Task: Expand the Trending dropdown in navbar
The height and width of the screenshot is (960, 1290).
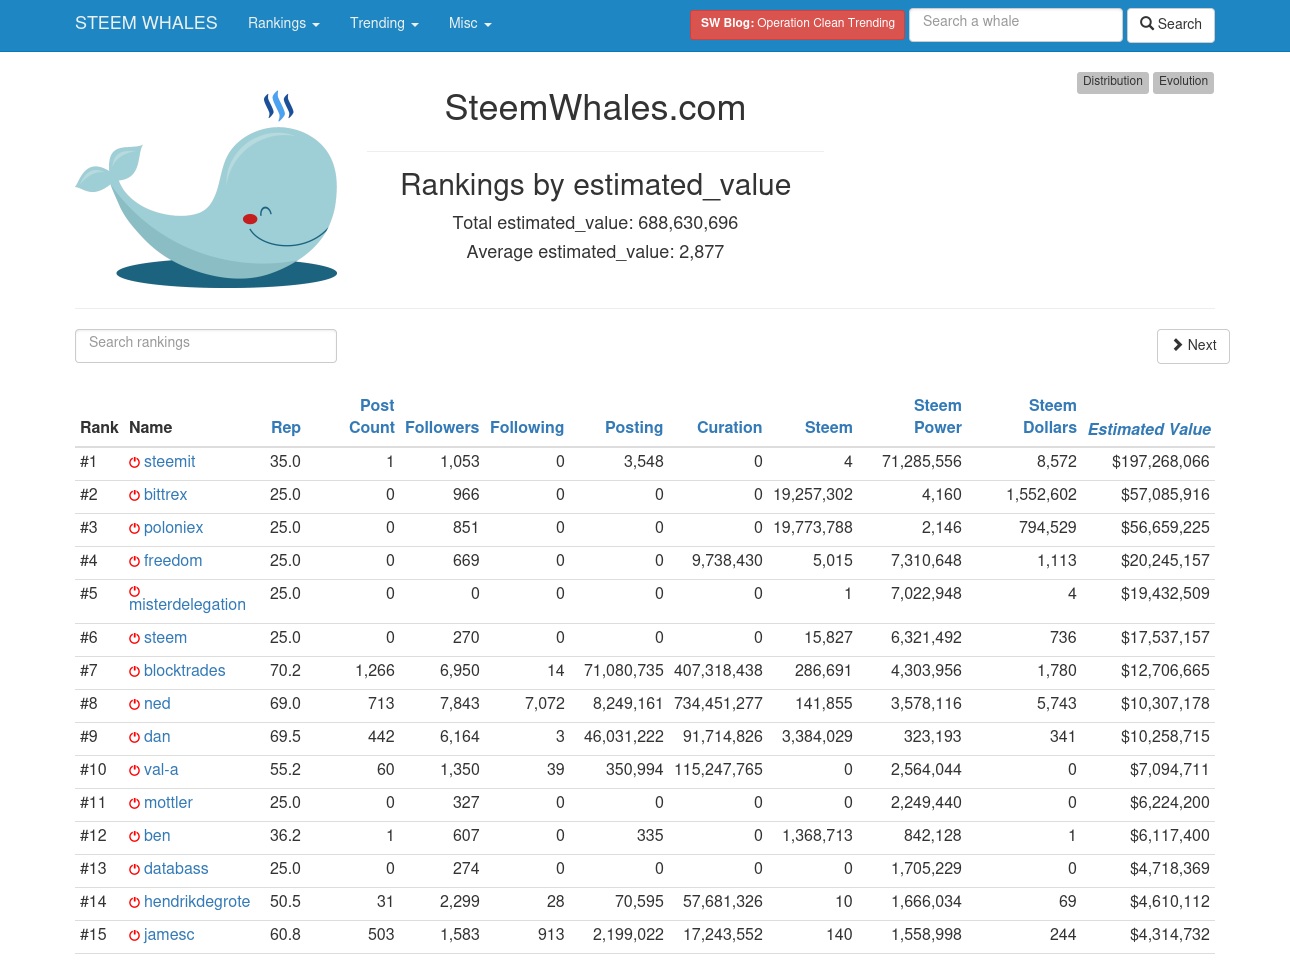Action: pyautogui.click(x=384, y=23)
